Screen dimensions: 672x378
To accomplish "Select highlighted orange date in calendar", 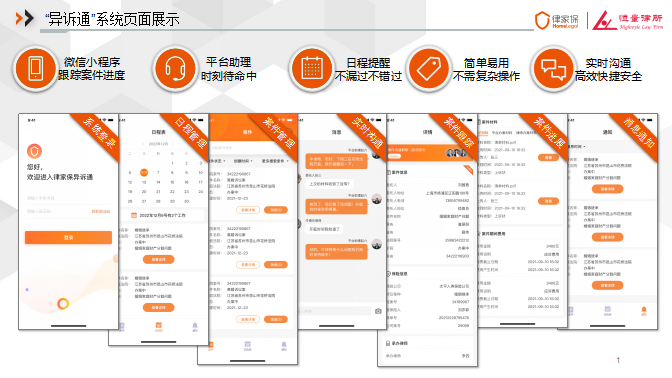I will click(144, 173).
